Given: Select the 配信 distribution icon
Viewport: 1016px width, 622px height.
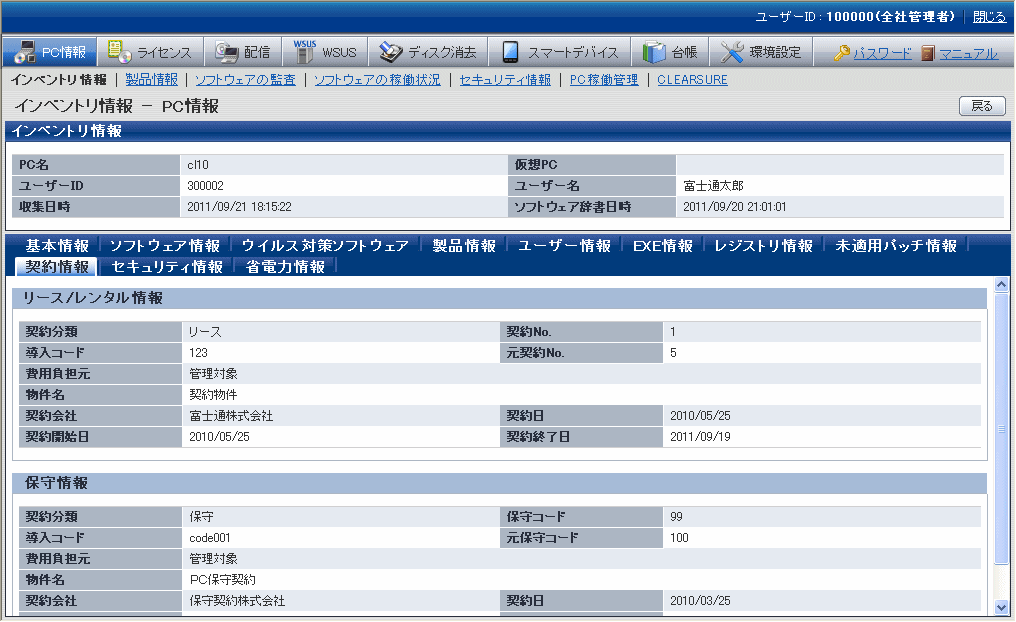Looking at the screenshot, I should point(227,53).
